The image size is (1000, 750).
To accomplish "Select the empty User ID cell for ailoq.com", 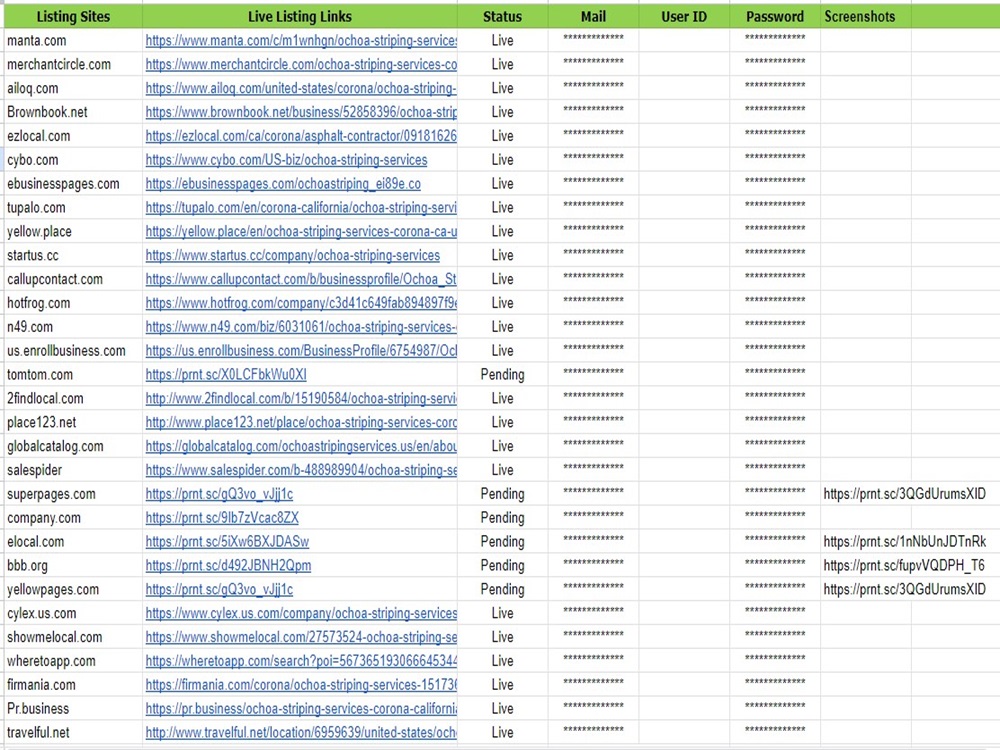I will [684, 89].
